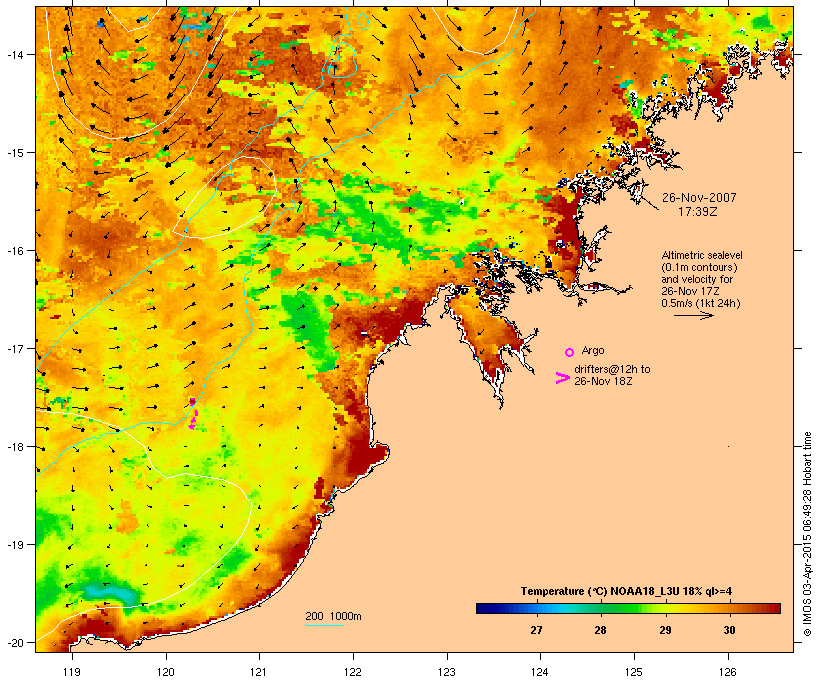Click the 200 1000m depth label
The width and height of the screenshot is (820, 680).
333,616
